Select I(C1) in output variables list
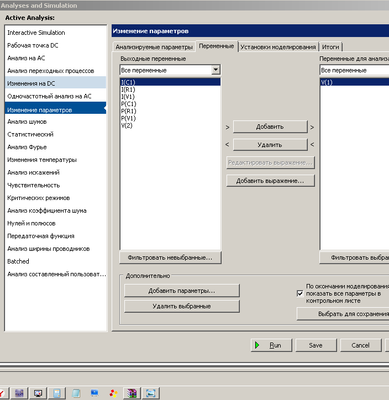Viewport: 389px width, 400px height. pyautogui.click(x=170, y=82)
